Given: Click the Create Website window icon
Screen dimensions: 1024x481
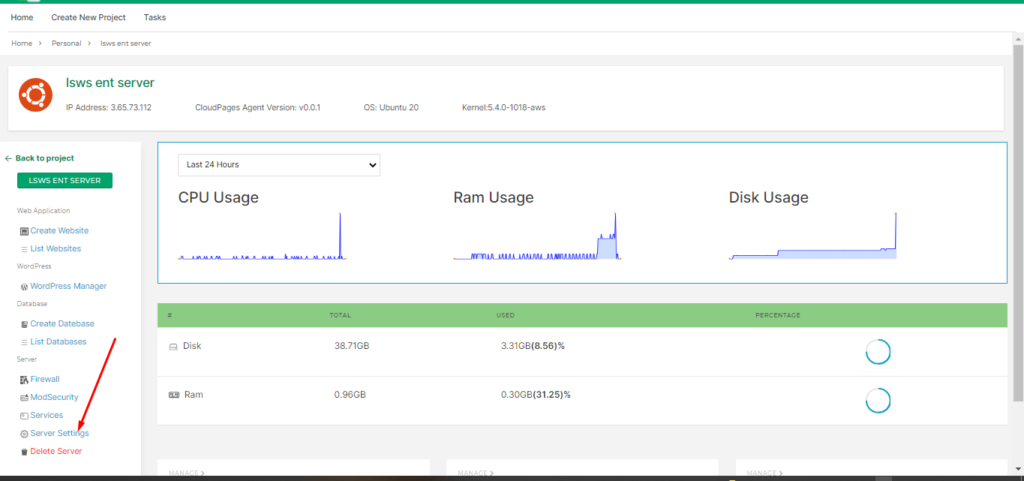Looking at the screenshot, I should (x=24, y=231).
